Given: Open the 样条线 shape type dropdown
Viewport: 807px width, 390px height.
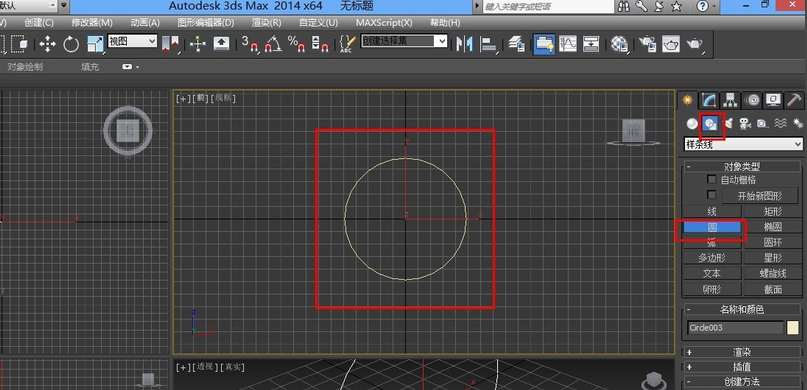Looking at the screenshot, I should pos(743,144).
